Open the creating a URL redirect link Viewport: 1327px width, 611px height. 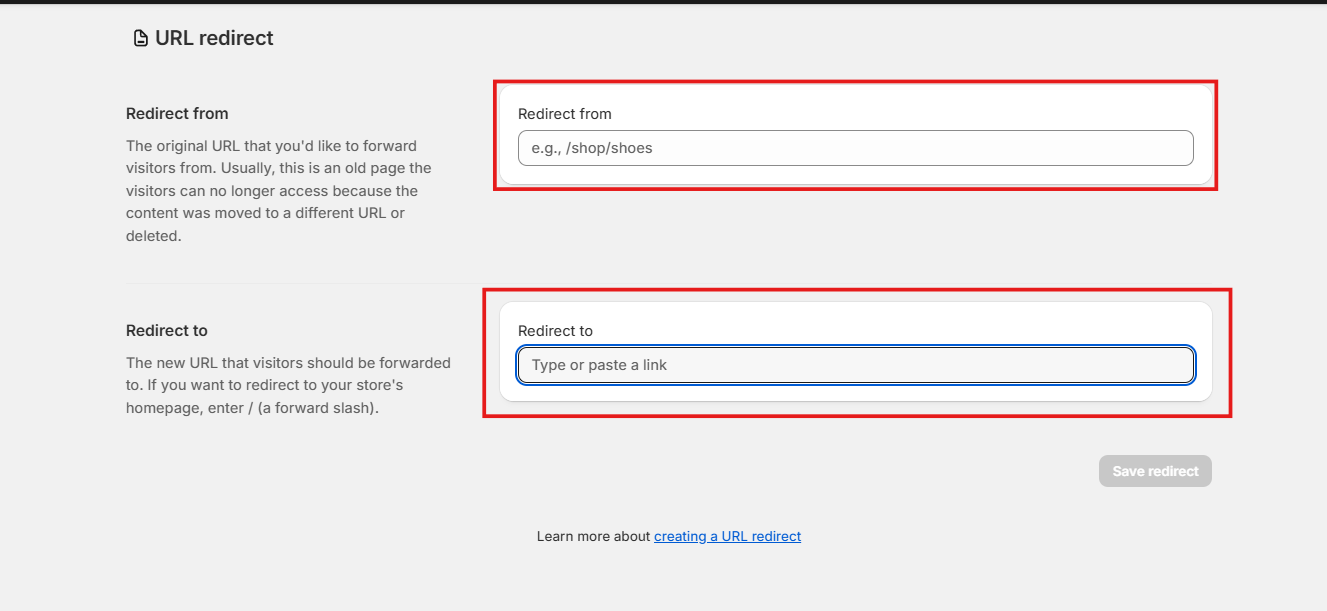pyautogui.click(x=727, y=536)
